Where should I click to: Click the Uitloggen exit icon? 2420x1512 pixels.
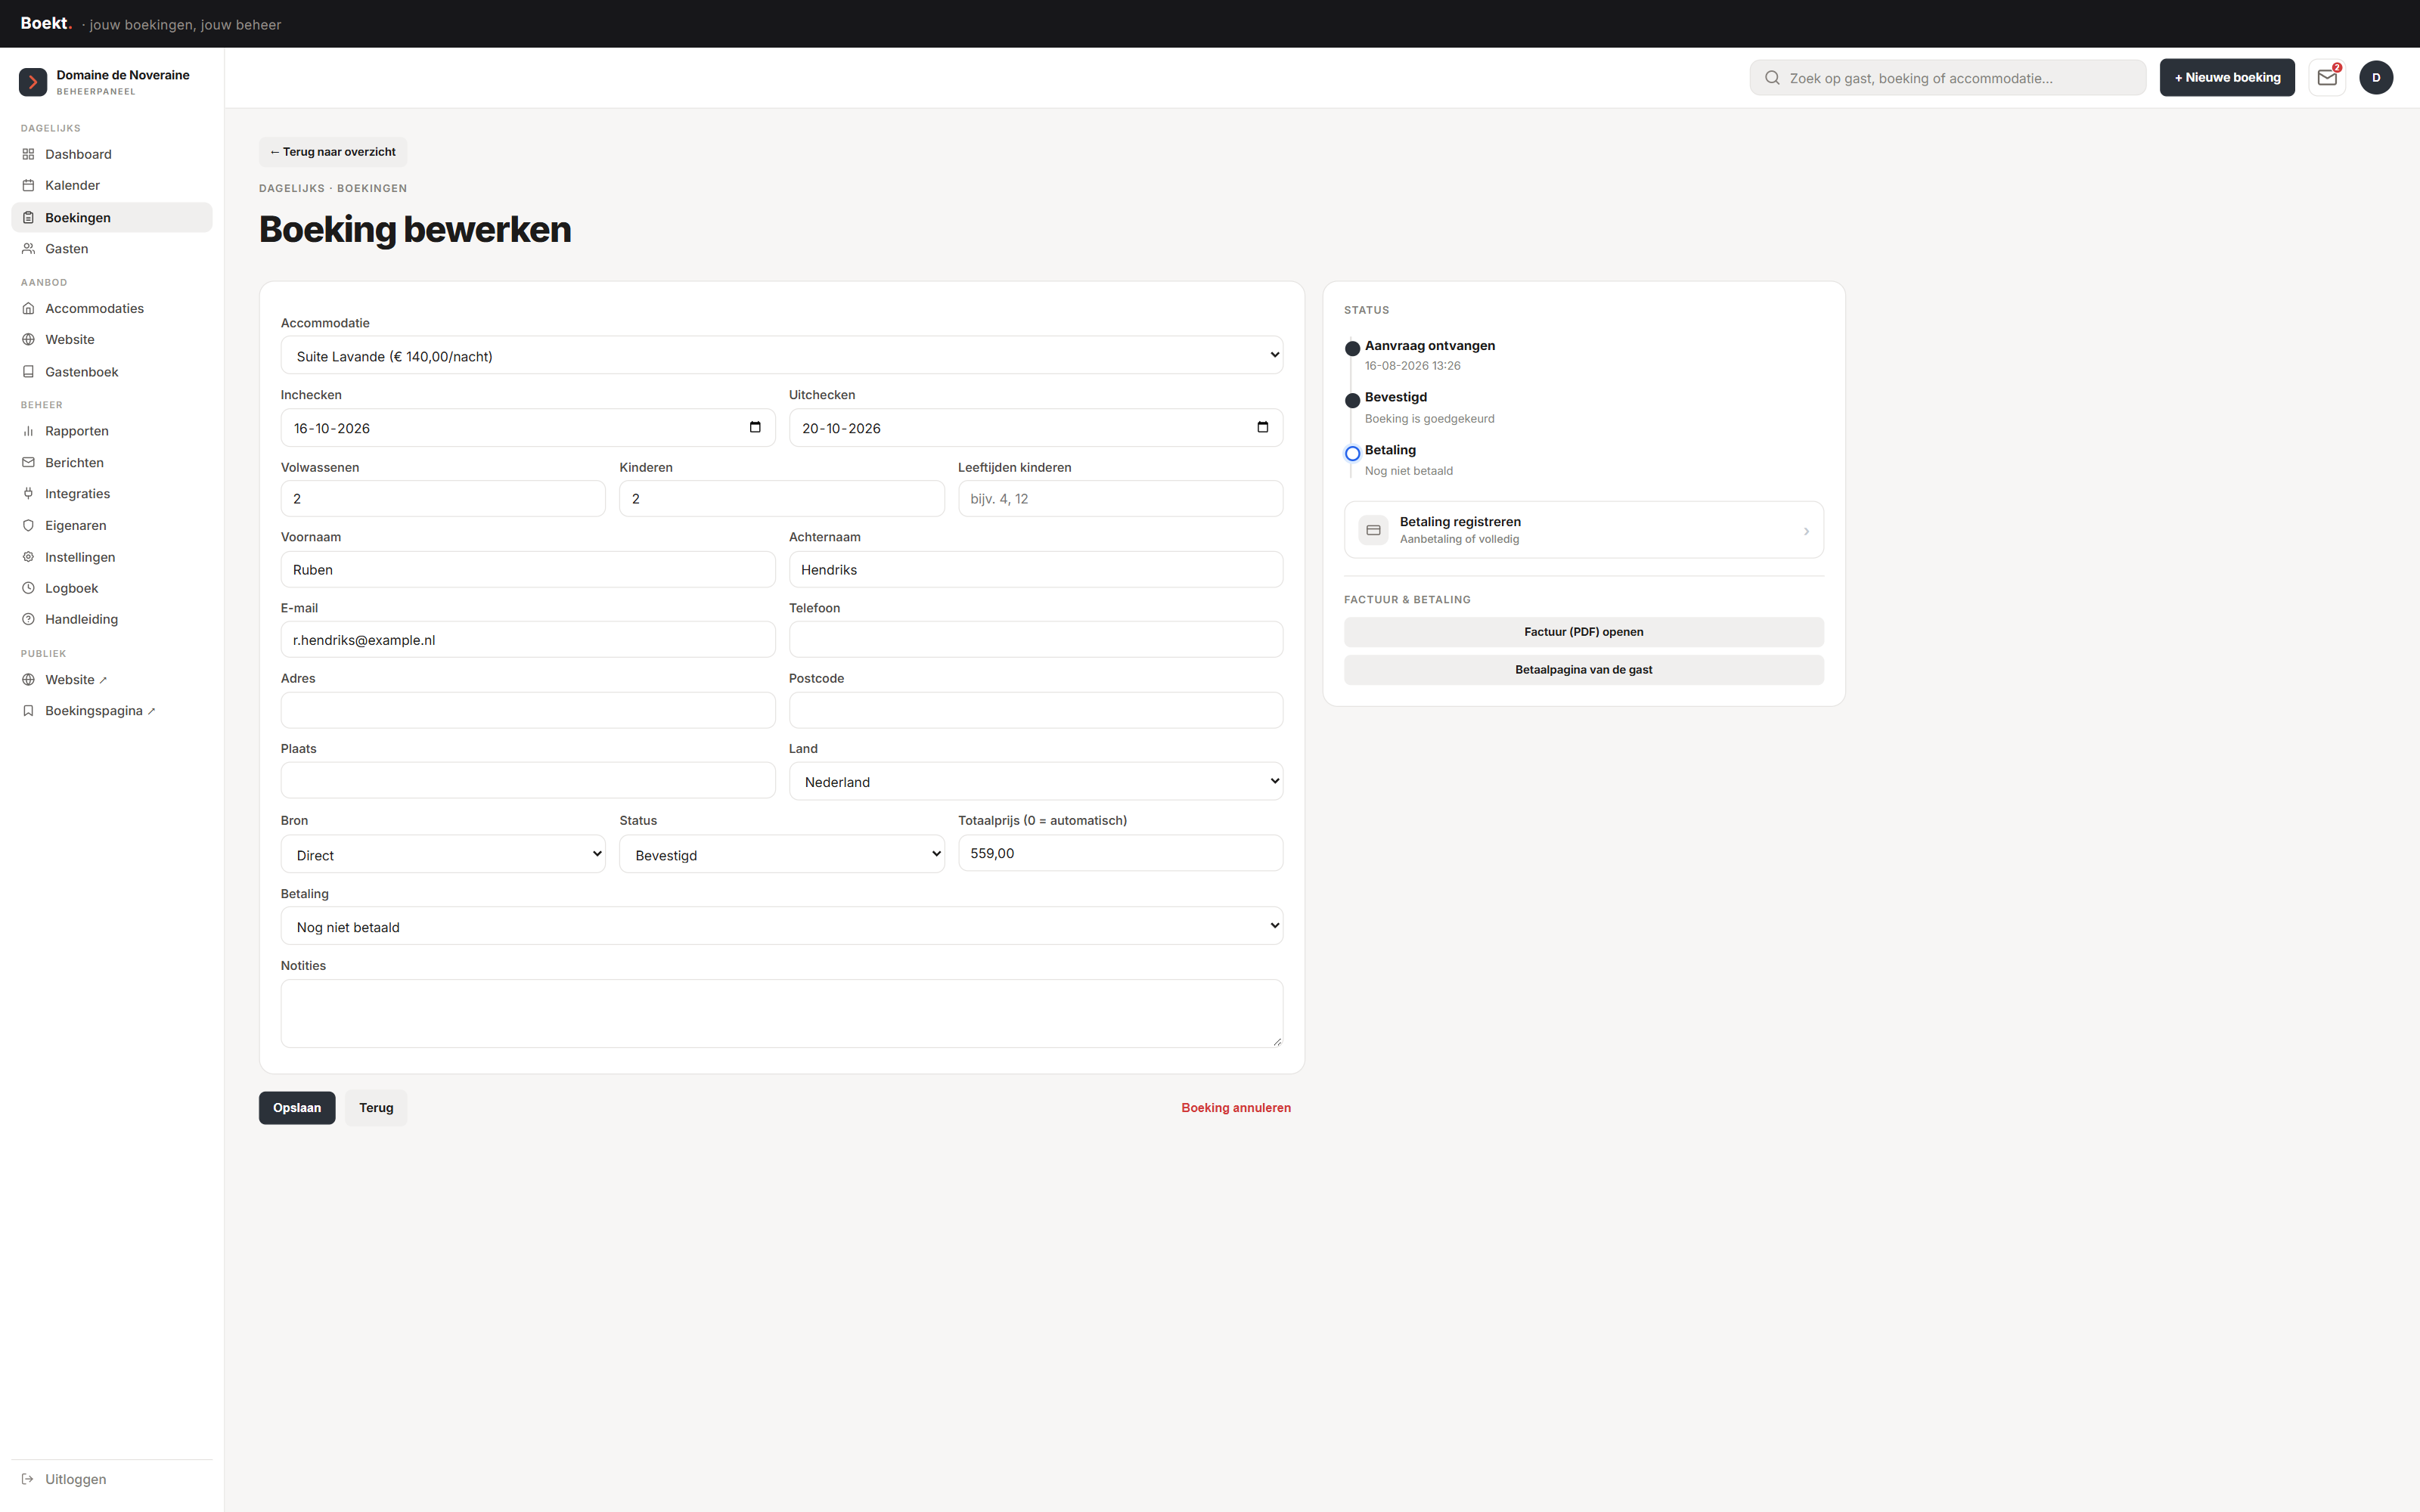pos(29,1479)
